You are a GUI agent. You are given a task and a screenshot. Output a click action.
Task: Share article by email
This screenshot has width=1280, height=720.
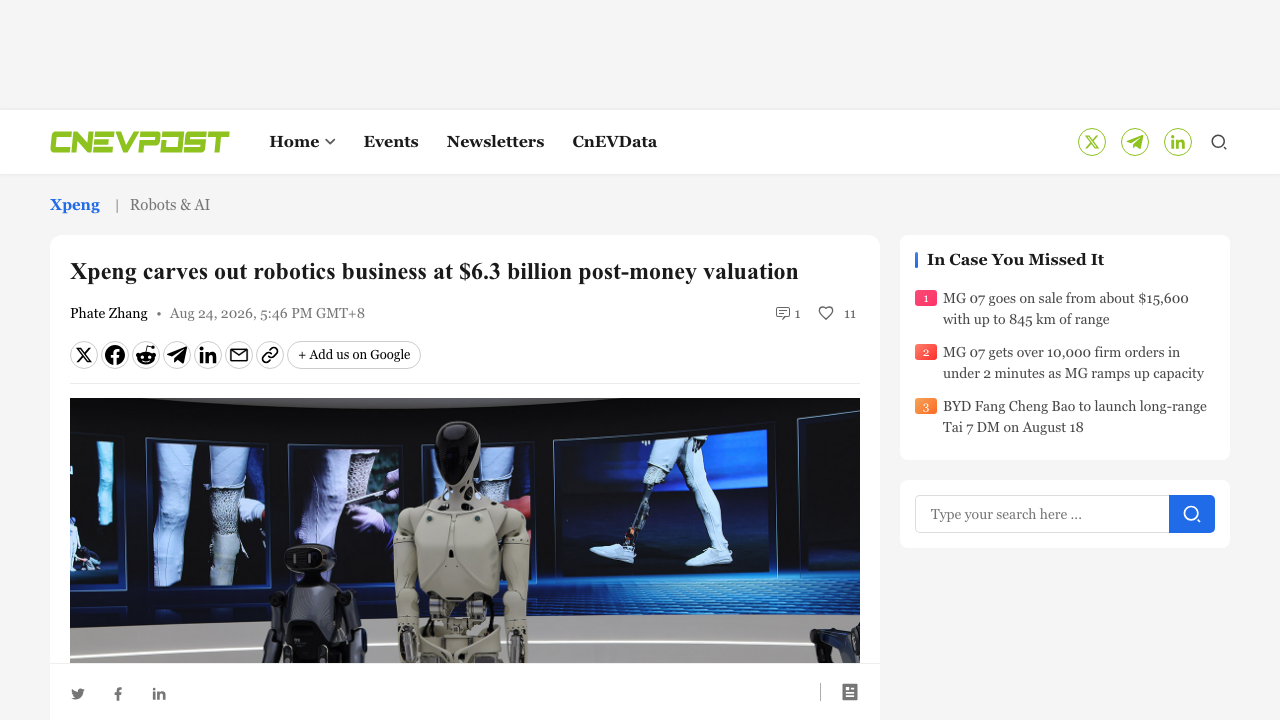click(239, 355)
